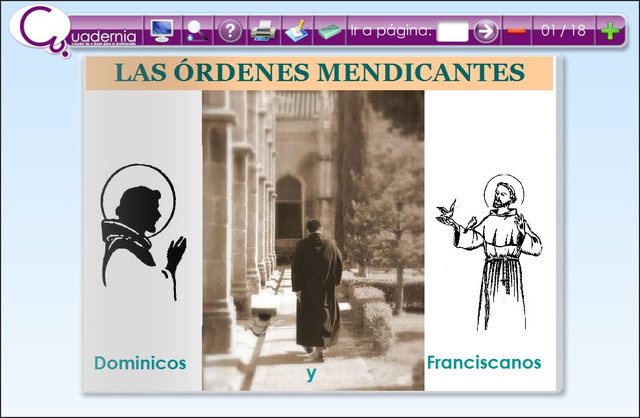The image size is (640, 418).
Task: Go to next page with green plus
Action: click(610, 31)
